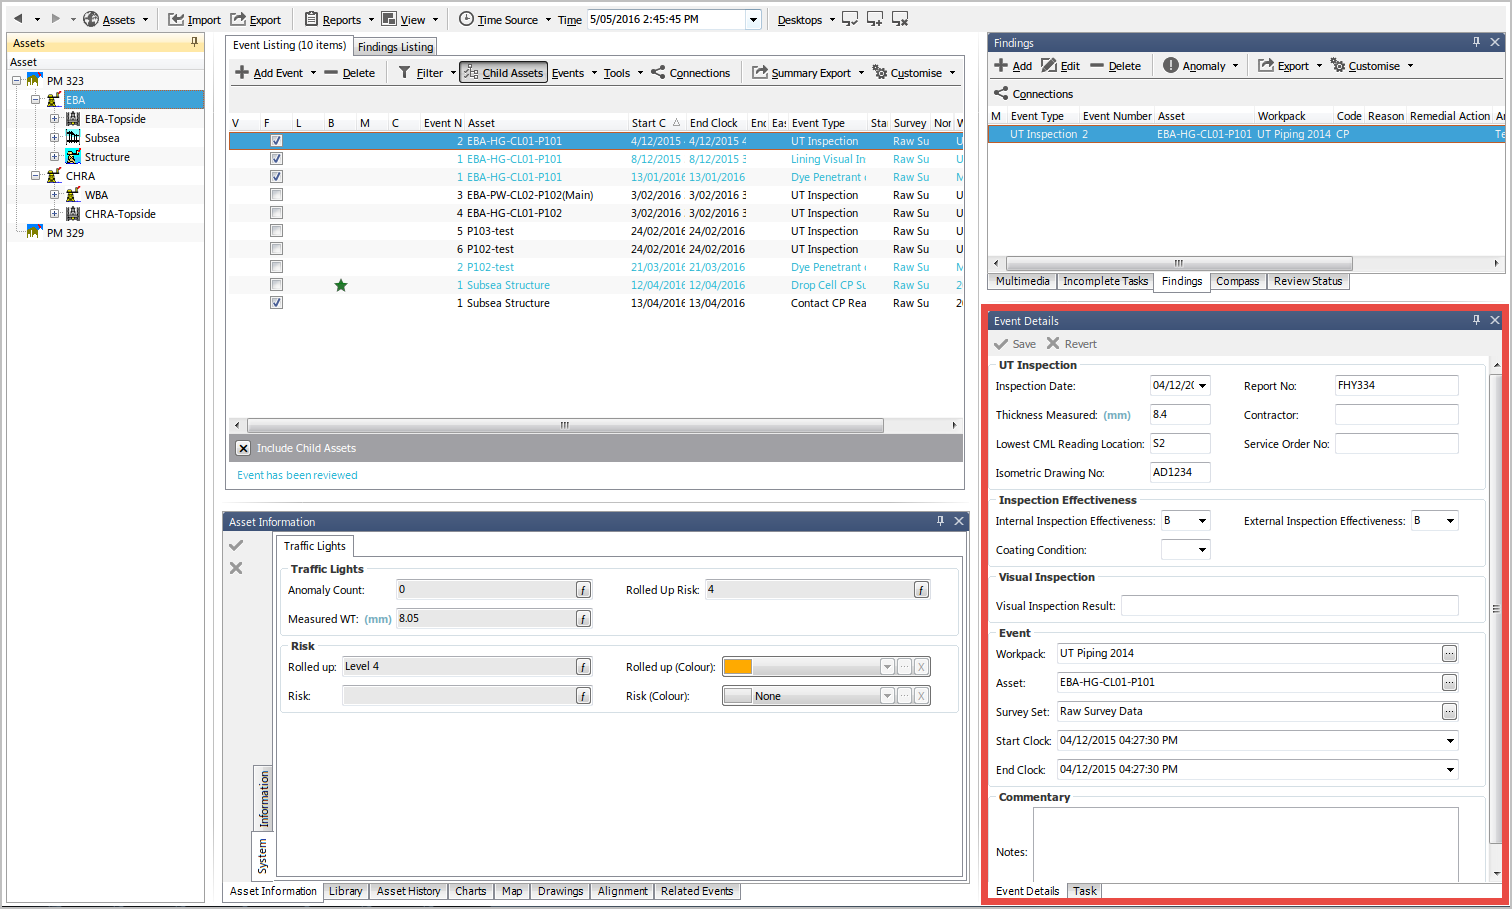
Task: Click the browse button next to Workpack field
Action: (1449, 654)
